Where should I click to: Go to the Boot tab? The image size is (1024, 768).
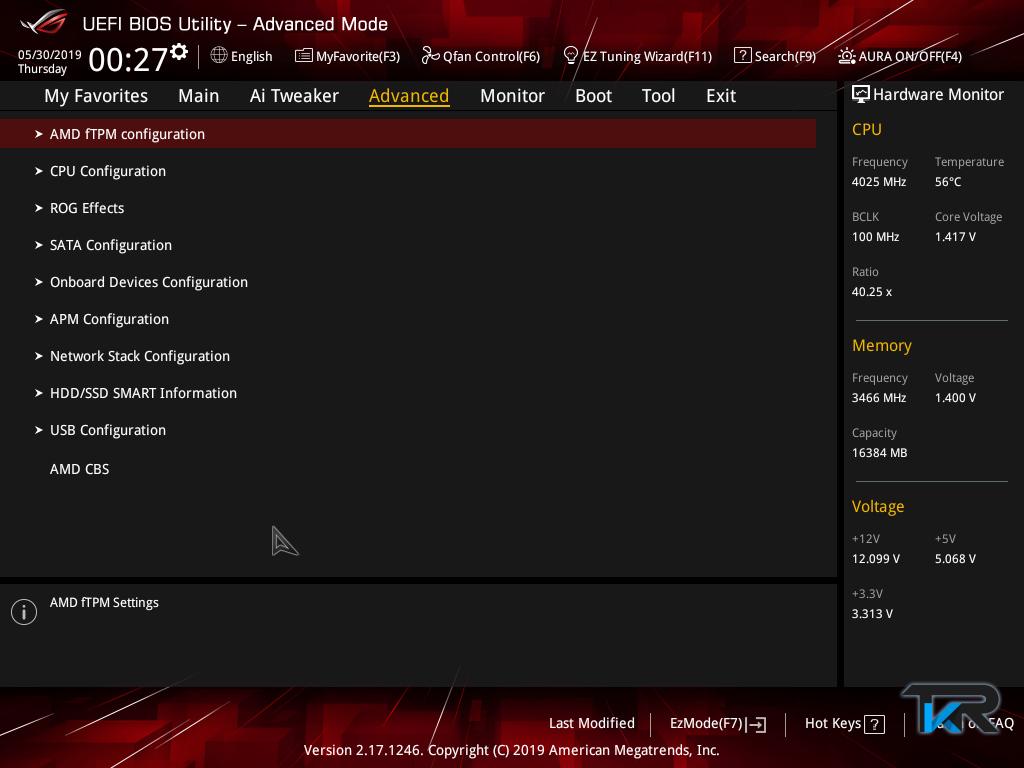point(593,96)
